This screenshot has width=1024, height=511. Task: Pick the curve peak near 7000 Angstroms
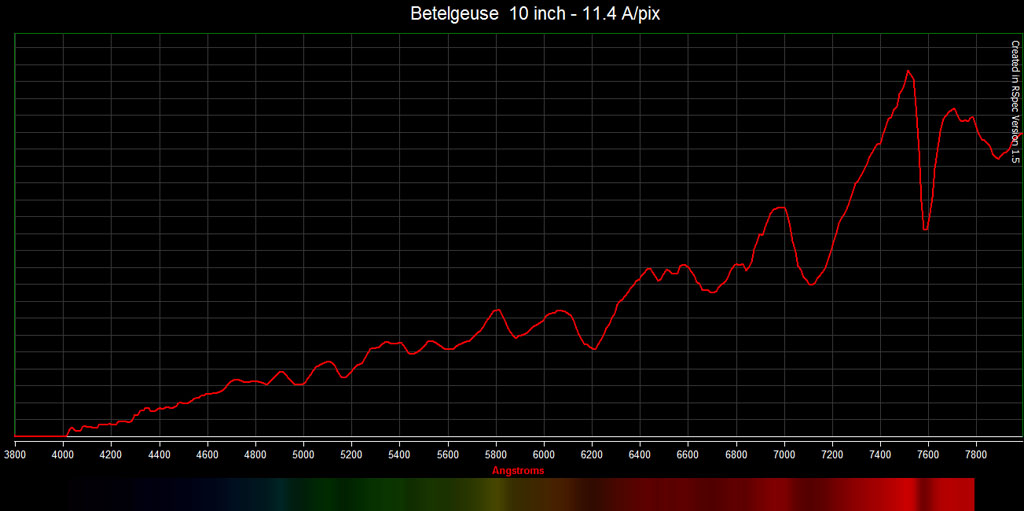pyautogui.click(x=781, y=208)
